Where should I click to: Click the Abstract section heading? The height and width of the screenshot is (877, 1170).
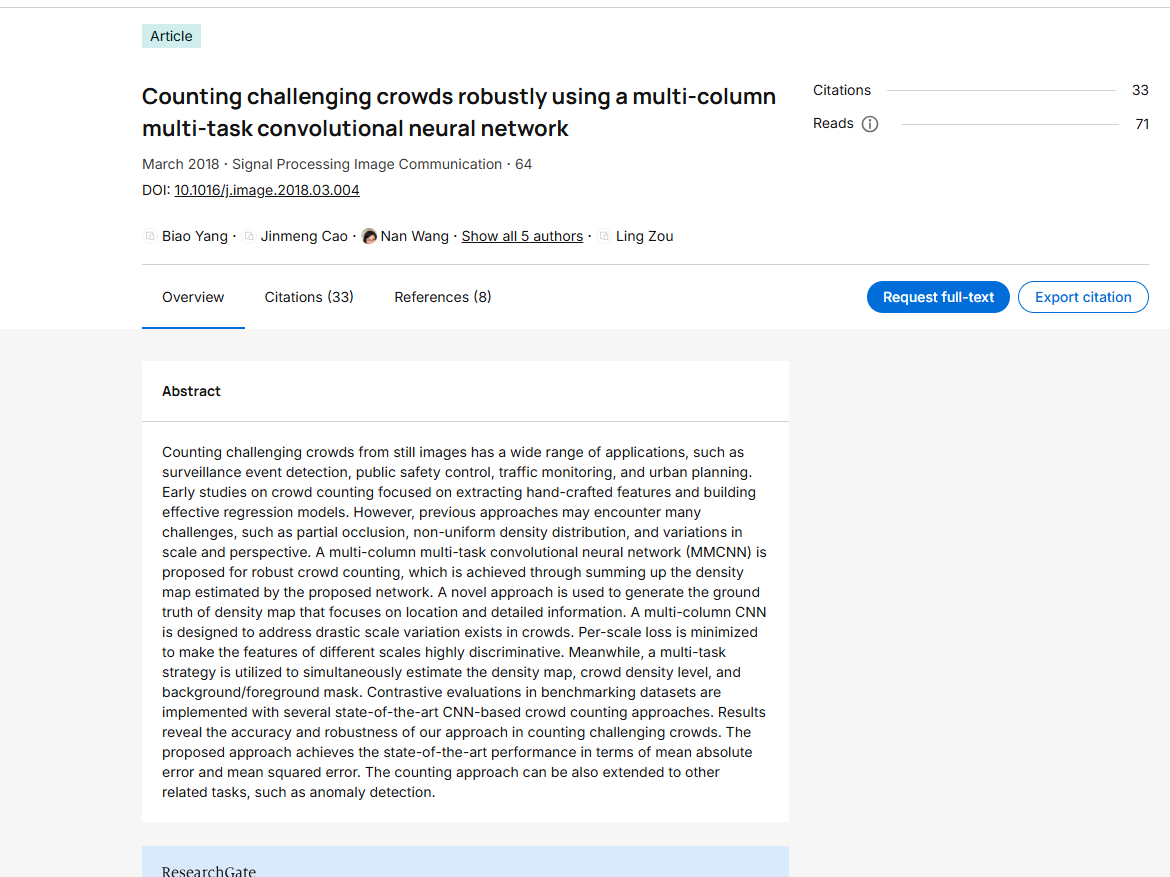(x=191, y=391)
